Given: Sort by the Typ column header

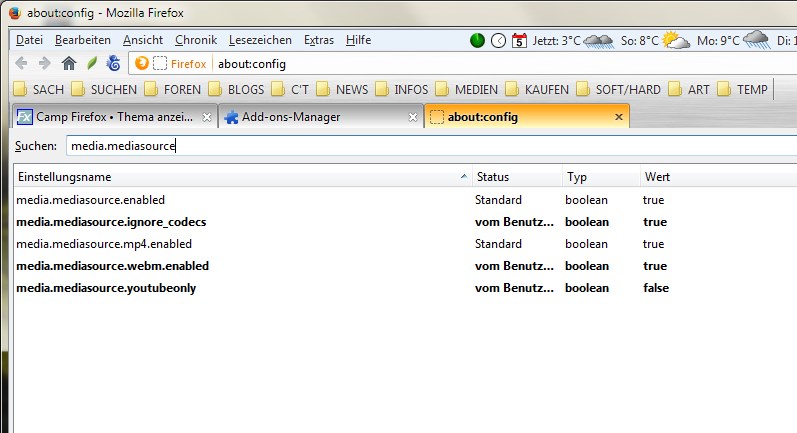Looking at the screenshot, I should click(x=601, y=177).
